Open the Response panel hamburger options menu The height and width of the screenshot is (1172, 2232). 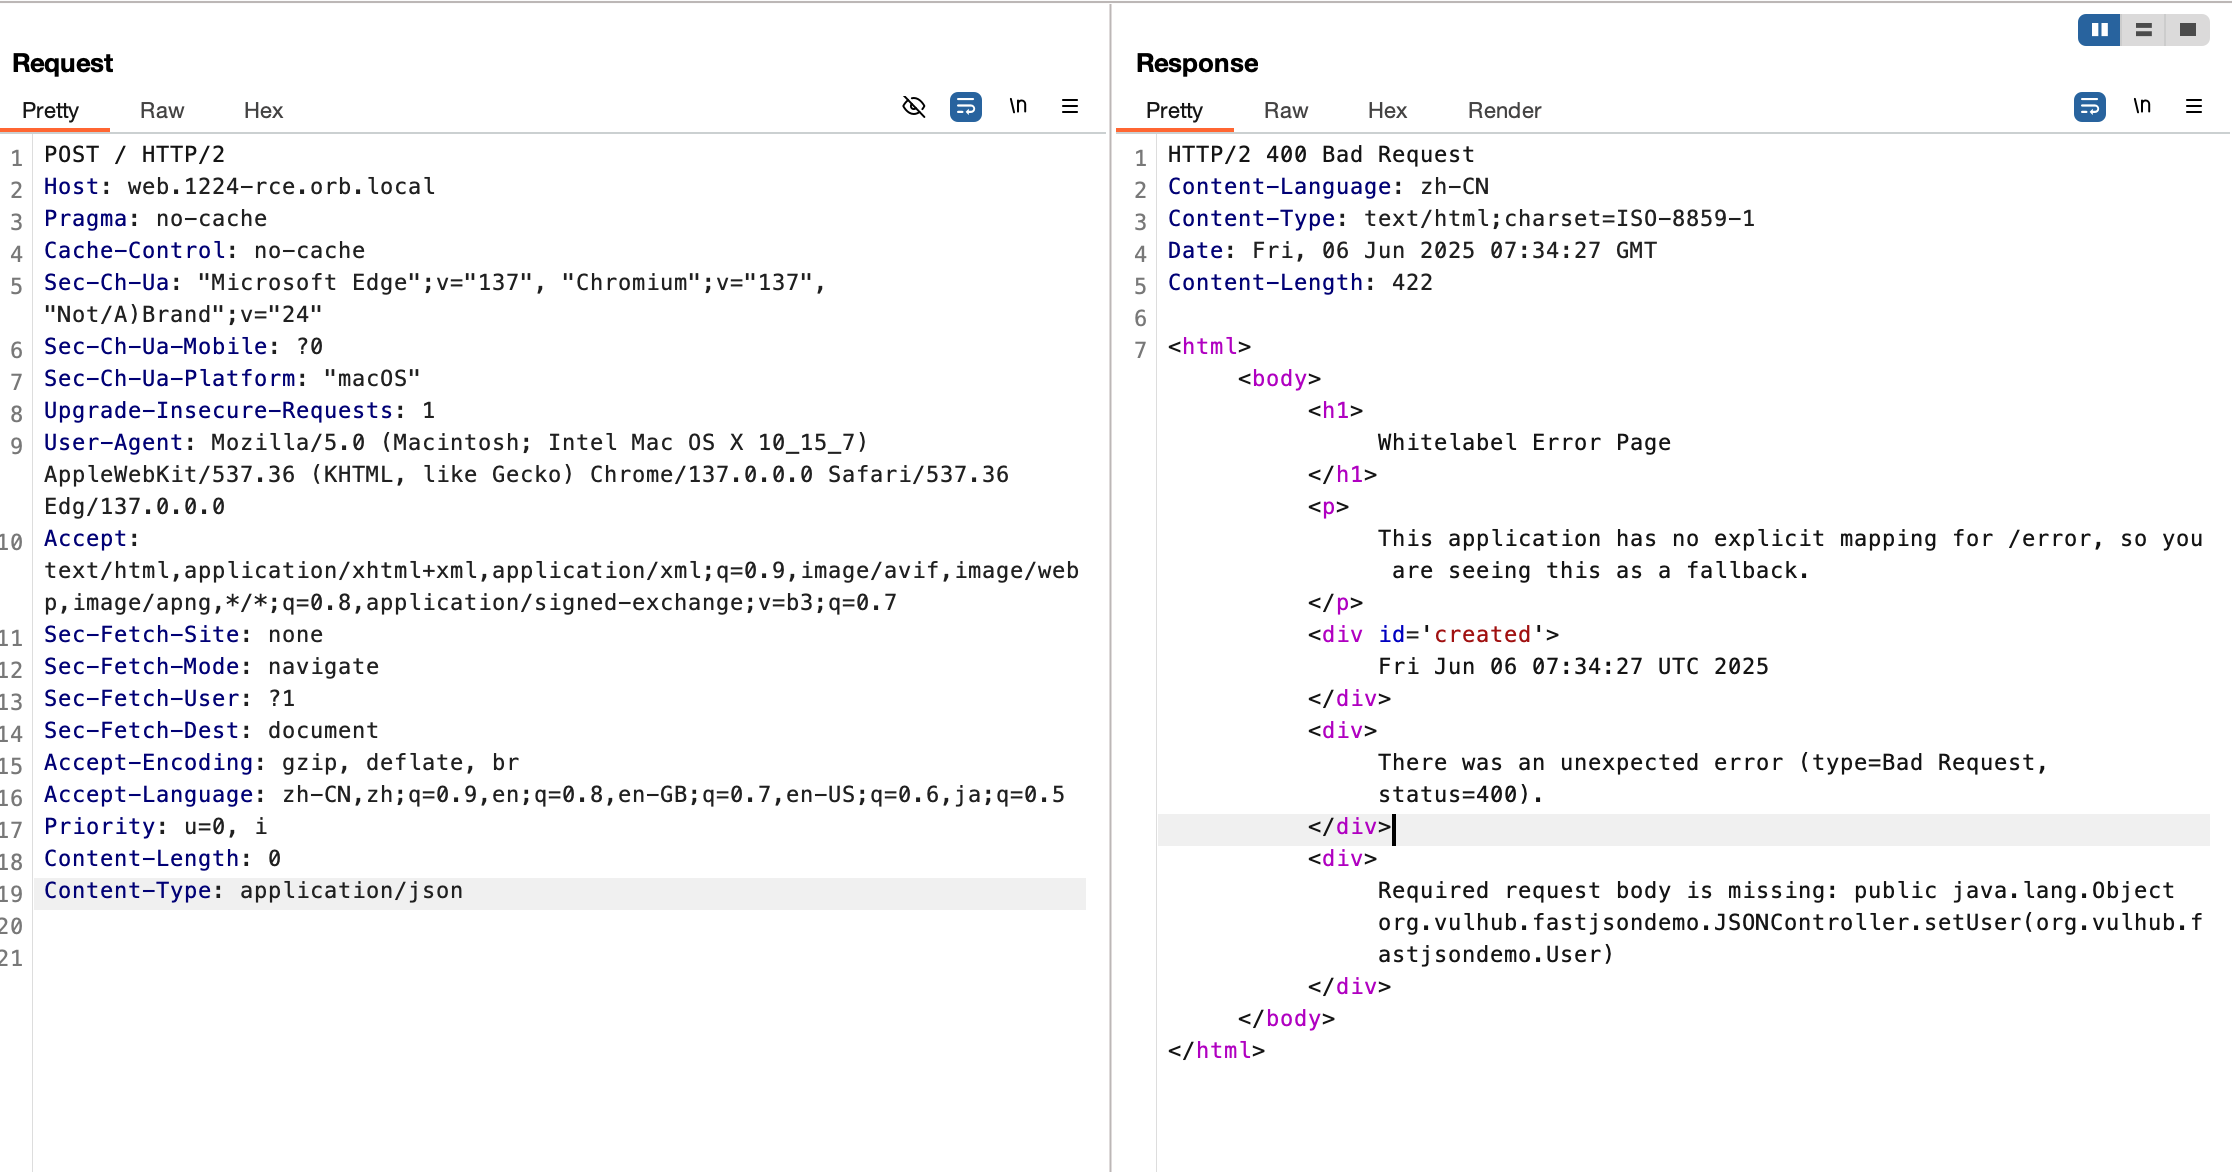pyautogui.click(x=2194, y=107)
